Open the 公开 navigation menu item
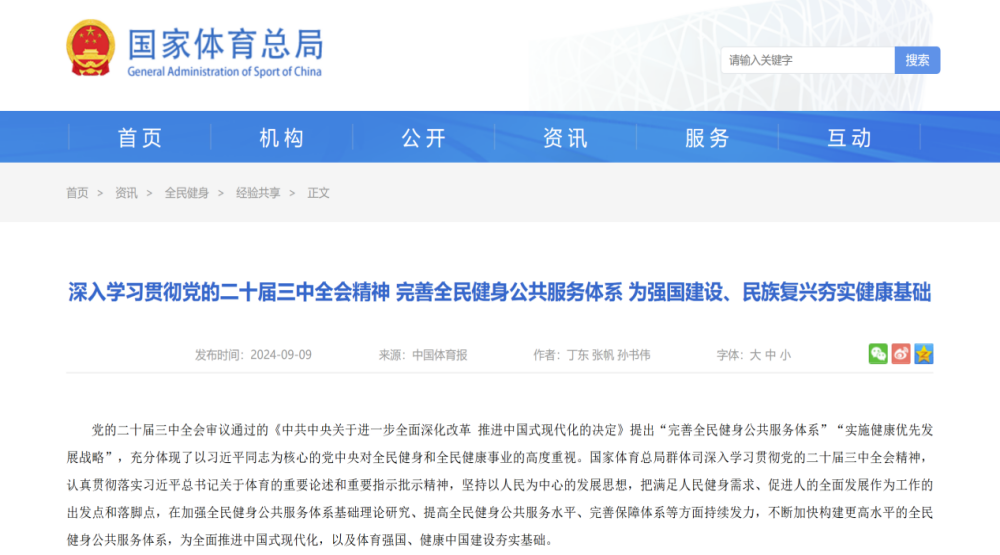This screenshot has width=1000, height=555. [x=423, y=138]
